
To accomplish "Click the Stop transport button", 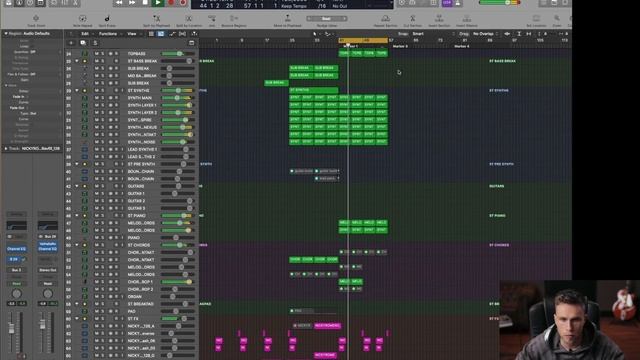I will pos(145,3).
